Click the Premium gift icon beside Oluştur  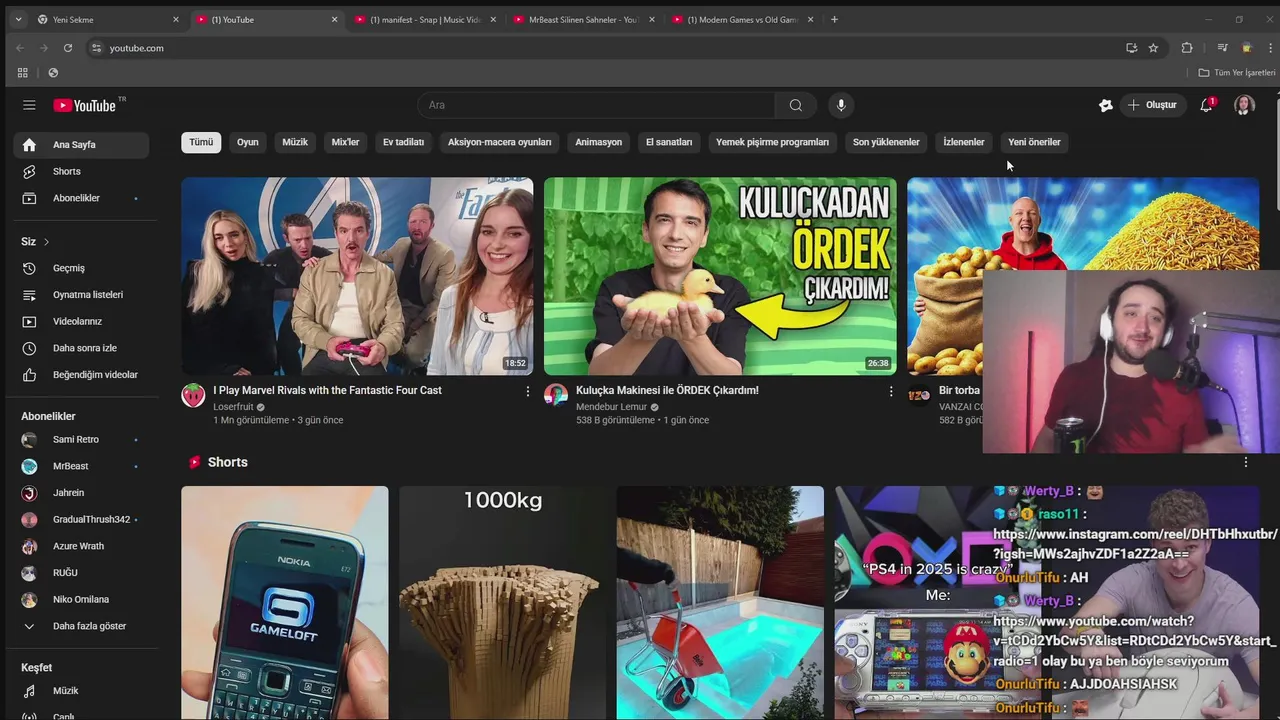[1106, 105]
